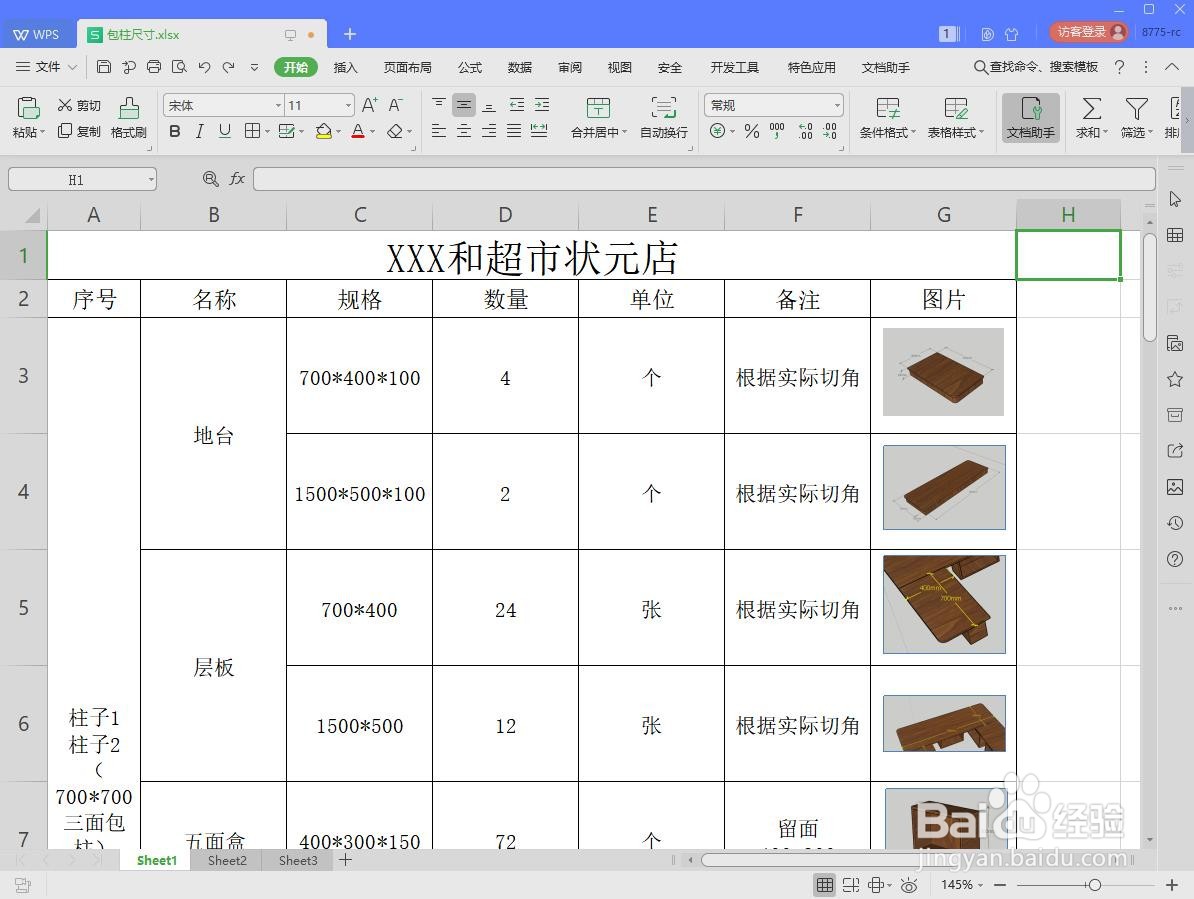Align text to top

[x=439, y=105]
